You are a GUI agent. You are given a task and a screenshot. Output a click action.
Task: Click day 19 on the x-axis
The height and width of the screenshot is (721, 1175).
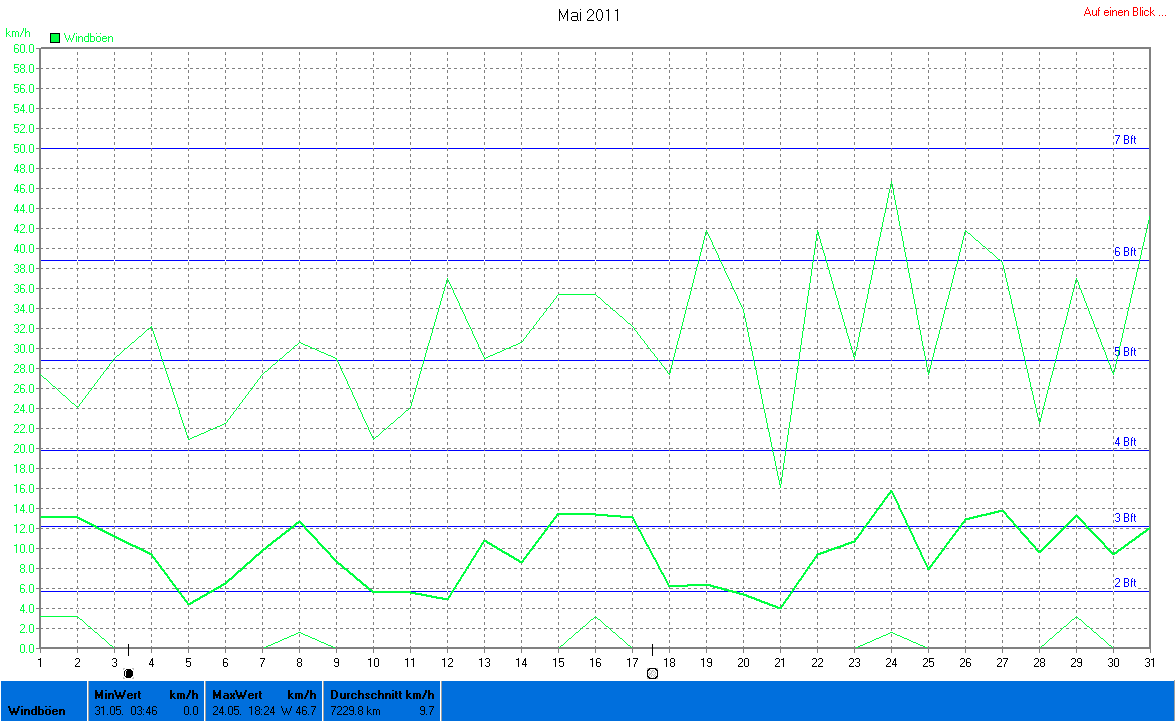coord(706,663)
